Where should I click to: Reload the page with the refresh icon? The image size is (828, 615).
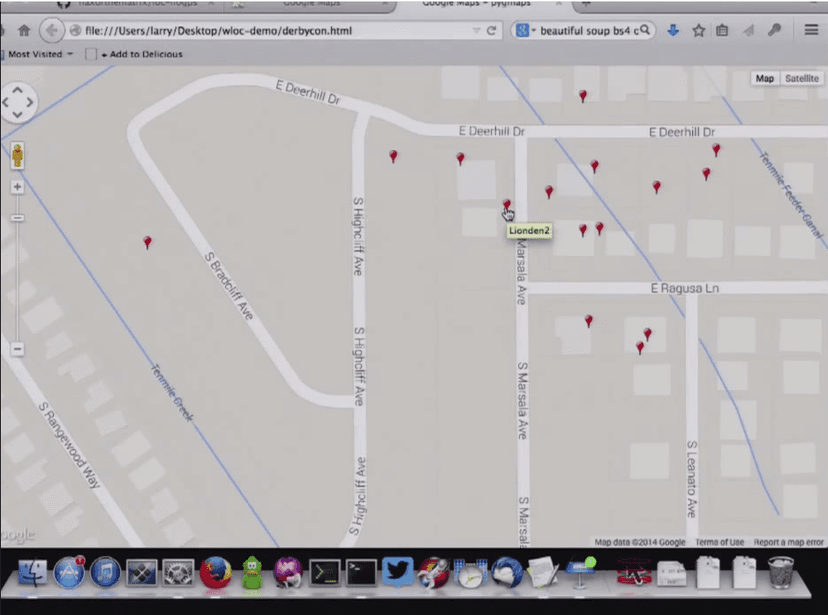point(491,31)
